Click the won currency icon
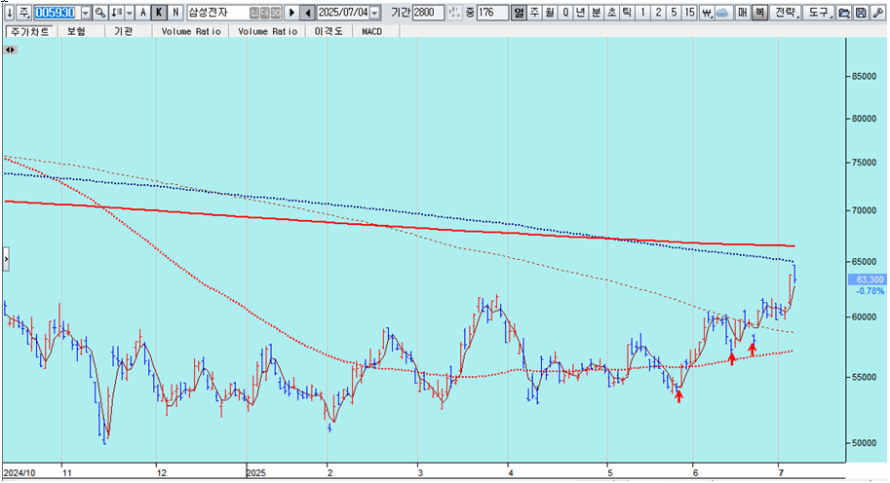The width and height of the screenshot is (890, 483). tap(708, 13)
